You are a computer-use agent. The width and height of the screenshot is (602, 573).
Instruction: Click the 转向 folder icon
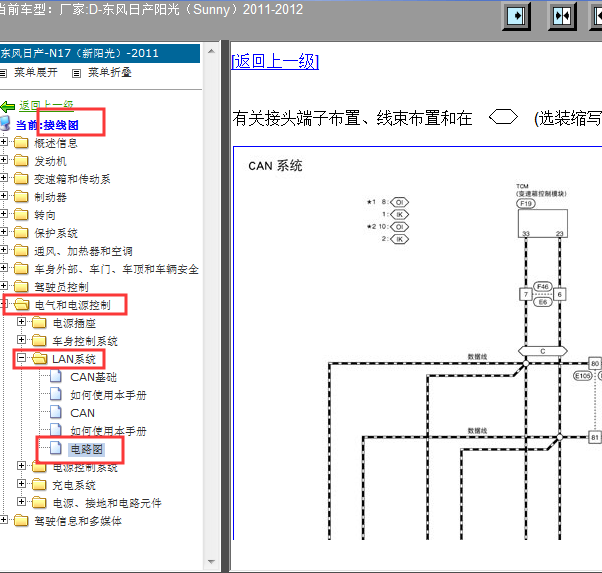tap(21, 215)
